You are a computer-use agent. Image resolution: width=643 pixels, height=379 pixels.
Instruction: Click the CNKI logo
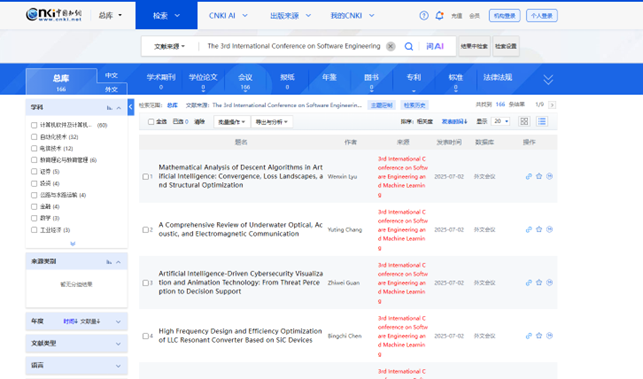click(x=54, y=15)
